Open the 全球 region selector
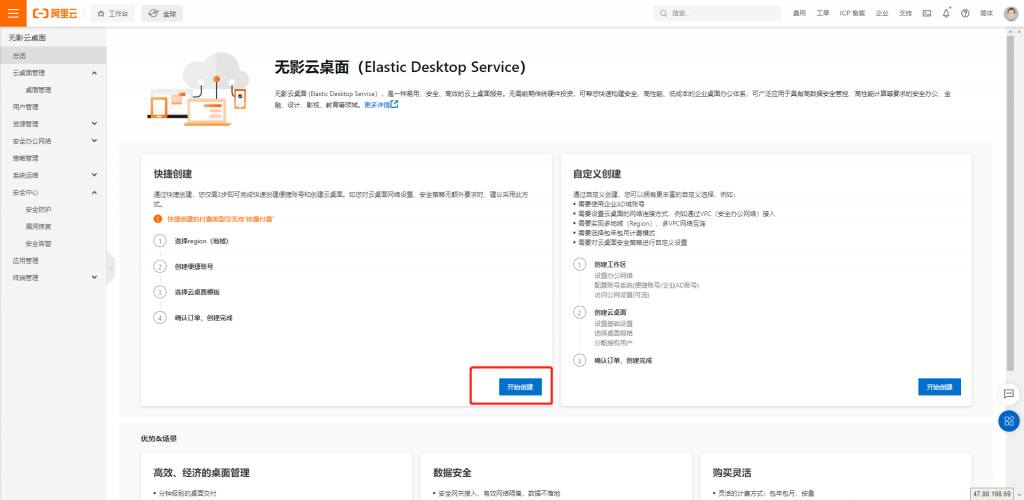Viewport: 1024px width, 500px height. point(162,13)
